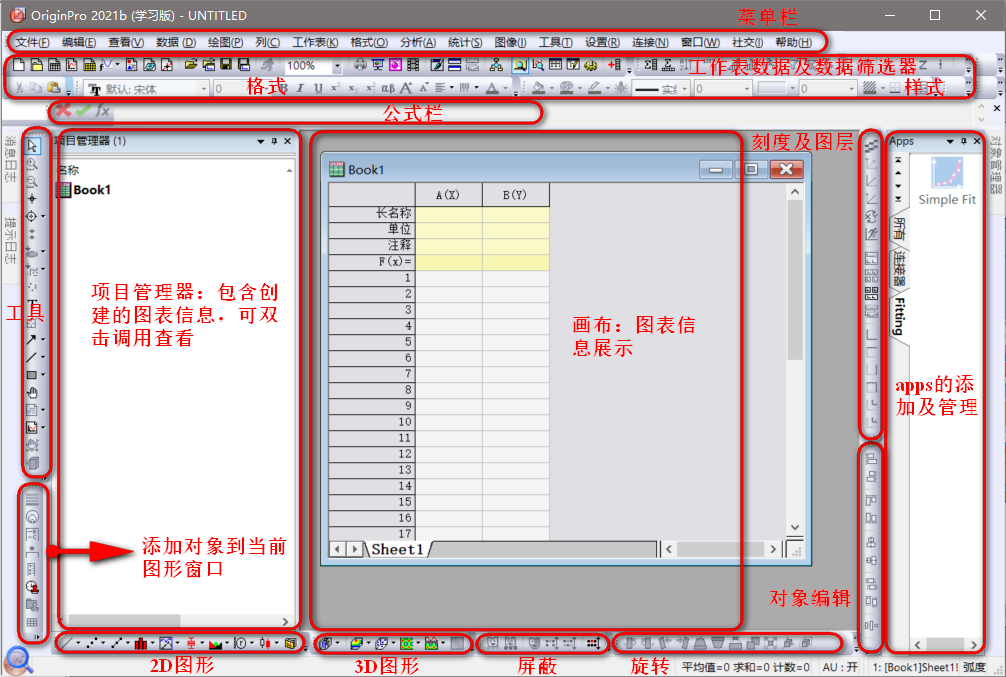Plot a column bar graph icon
1006x677 pixels.
141,642
